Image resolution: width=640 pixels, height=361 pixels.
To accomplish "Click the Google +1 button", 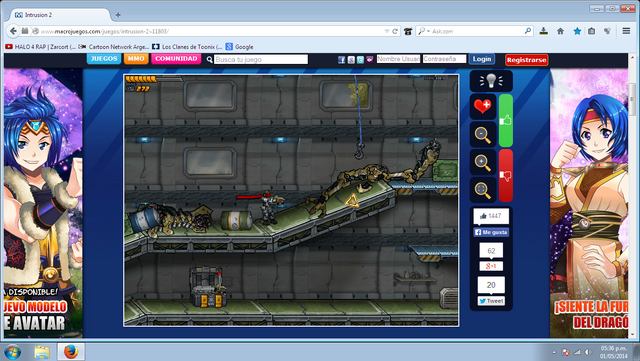I will pos(491,266).
